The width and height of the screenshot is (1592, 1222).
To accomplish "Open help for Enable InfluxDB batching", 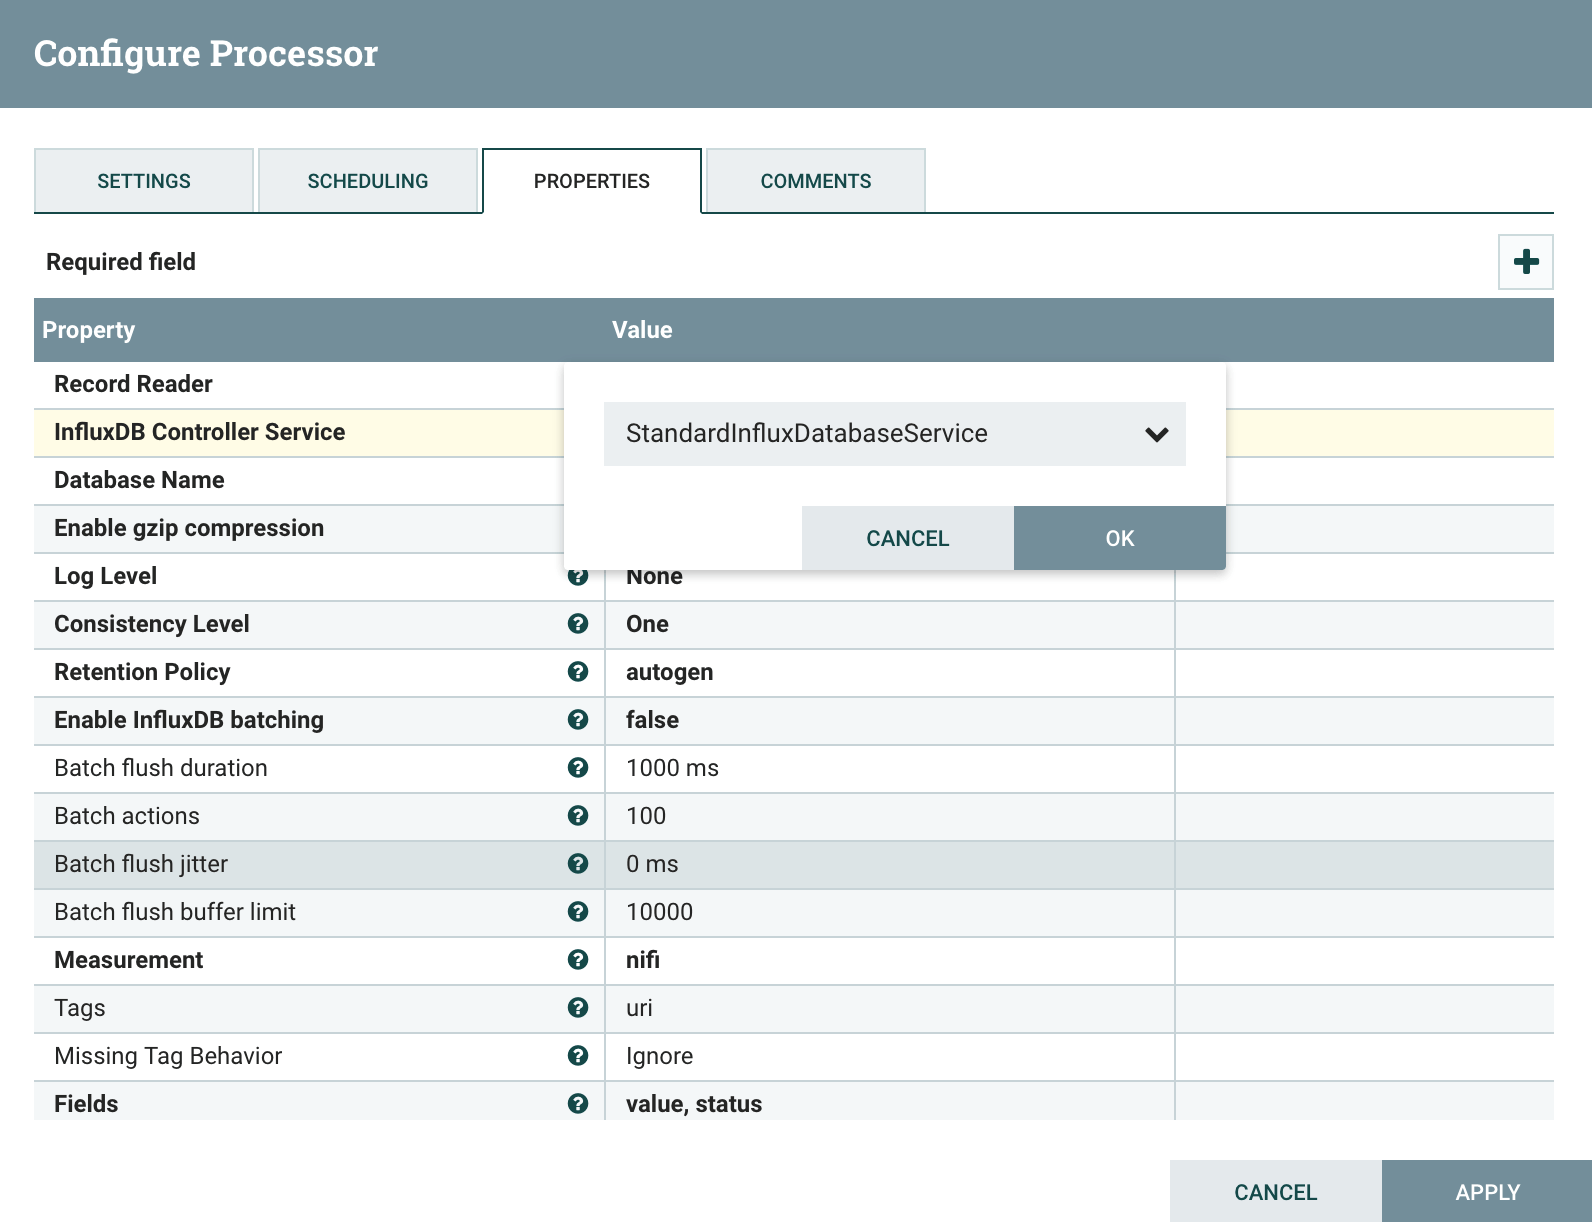I will coord(578,720).
